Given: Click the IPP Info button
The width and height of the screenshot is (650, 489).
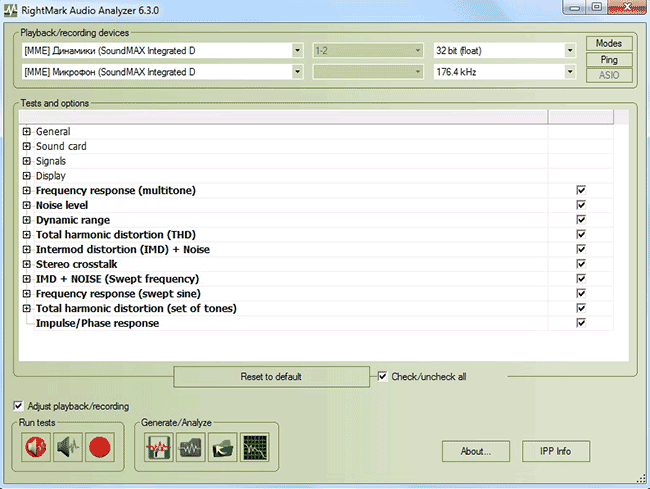Looking at the screenshot, I should coord(555,451).
